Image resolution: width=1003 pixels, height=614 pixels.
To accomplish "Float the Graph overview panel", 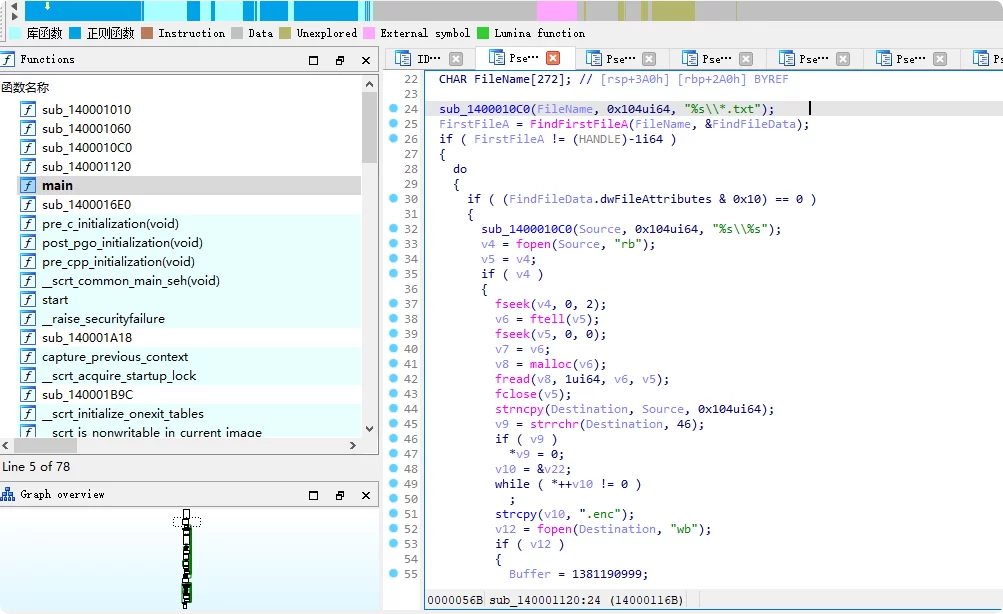I will click(x=340, y=495).
